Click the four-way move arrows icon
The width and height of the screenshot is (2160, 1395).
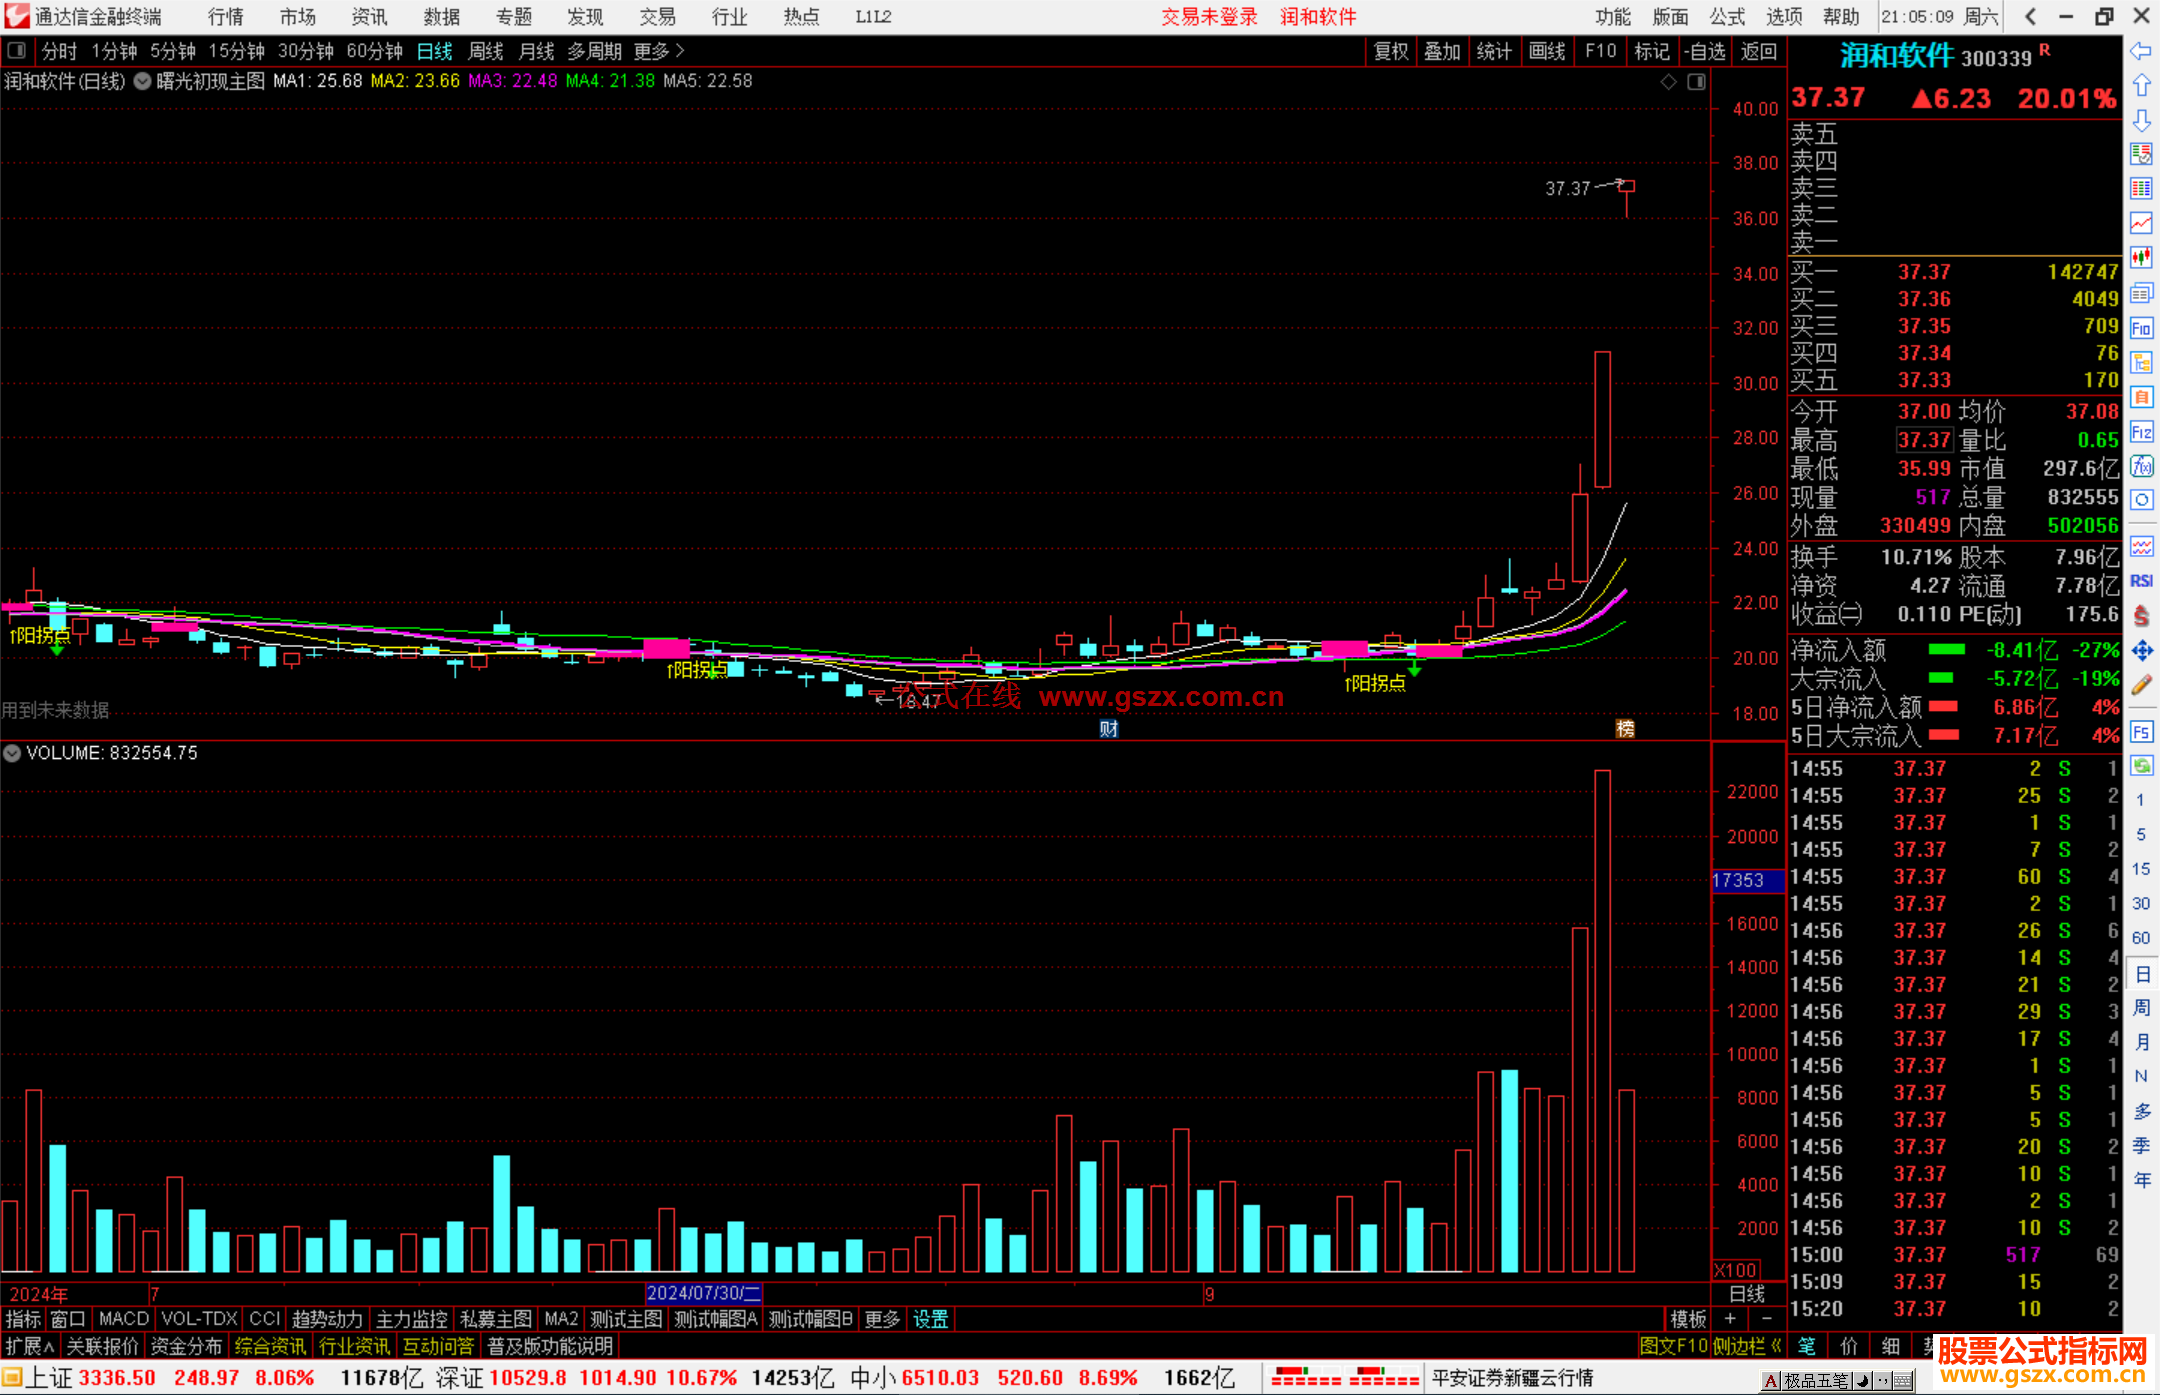coord(2141,651)
